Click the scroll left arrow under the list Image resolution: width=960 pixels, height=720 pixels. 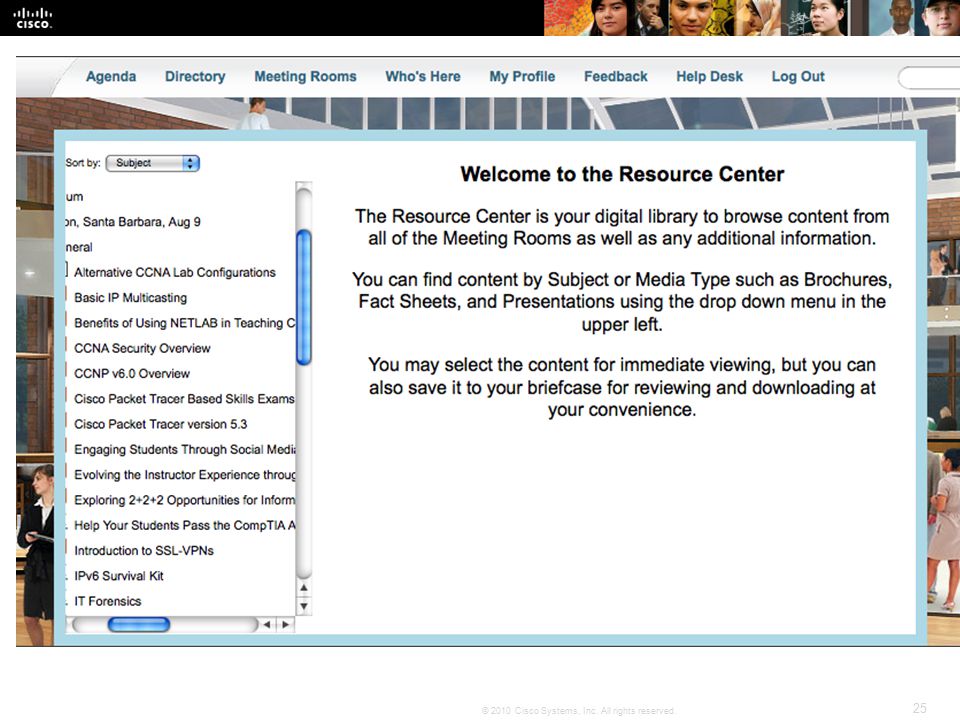click(266, 624)
